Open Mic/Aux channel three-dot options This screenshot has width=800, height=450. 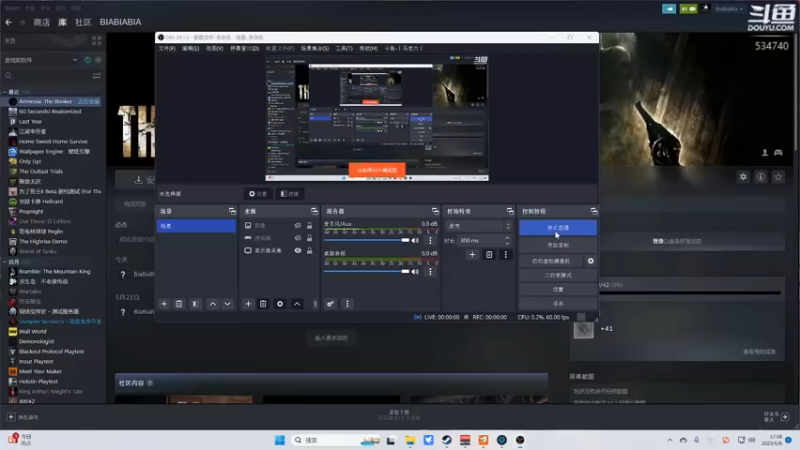[x=430, y=240]
